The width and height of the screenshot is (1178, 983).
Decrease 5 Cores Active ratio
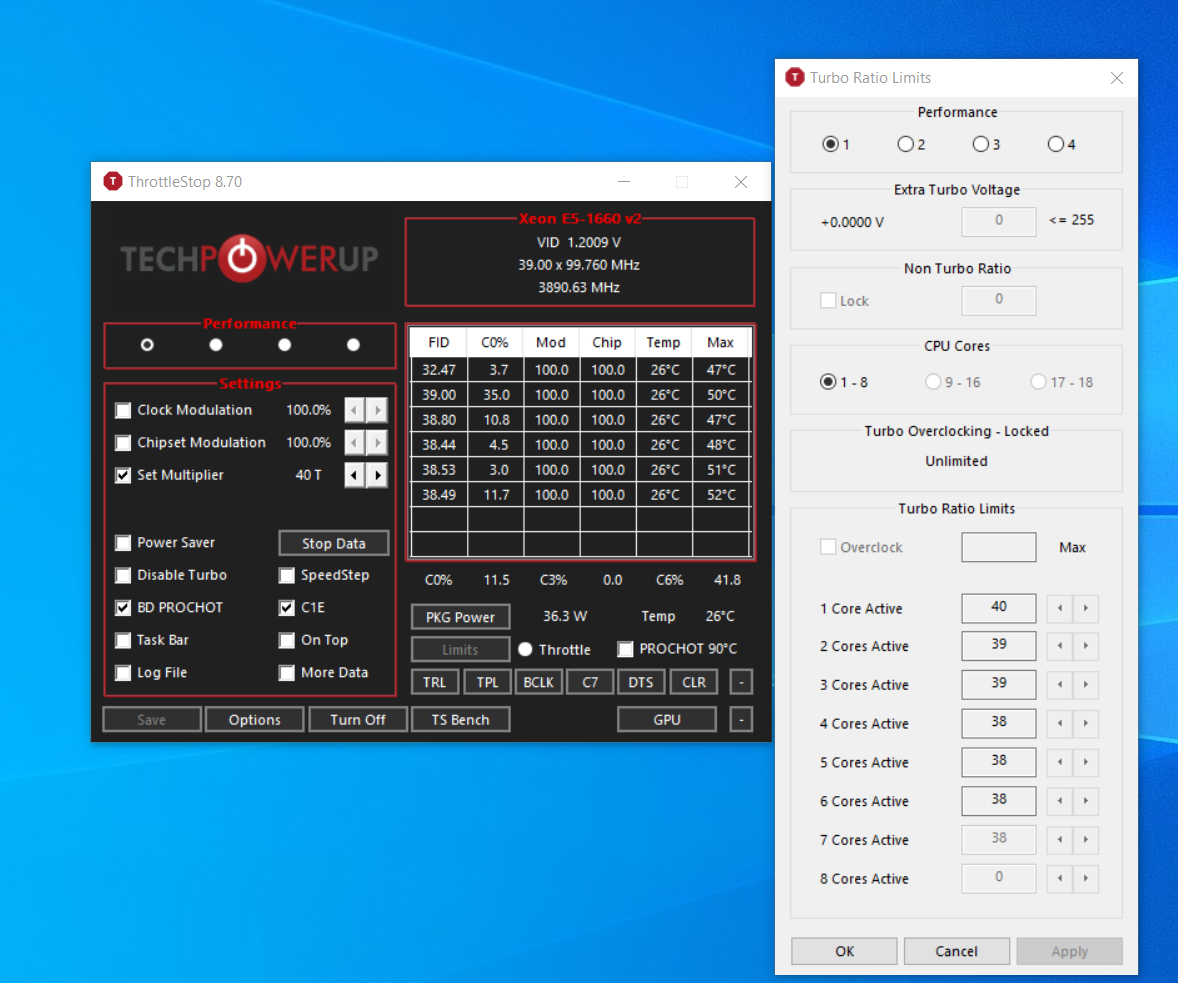pos(1060,762)
